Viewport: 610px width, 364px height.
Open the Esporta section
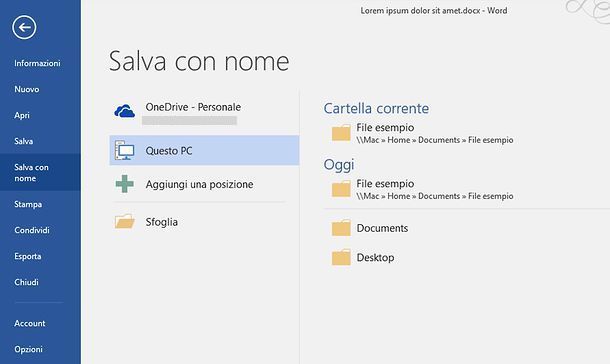[x=28, y=256]
